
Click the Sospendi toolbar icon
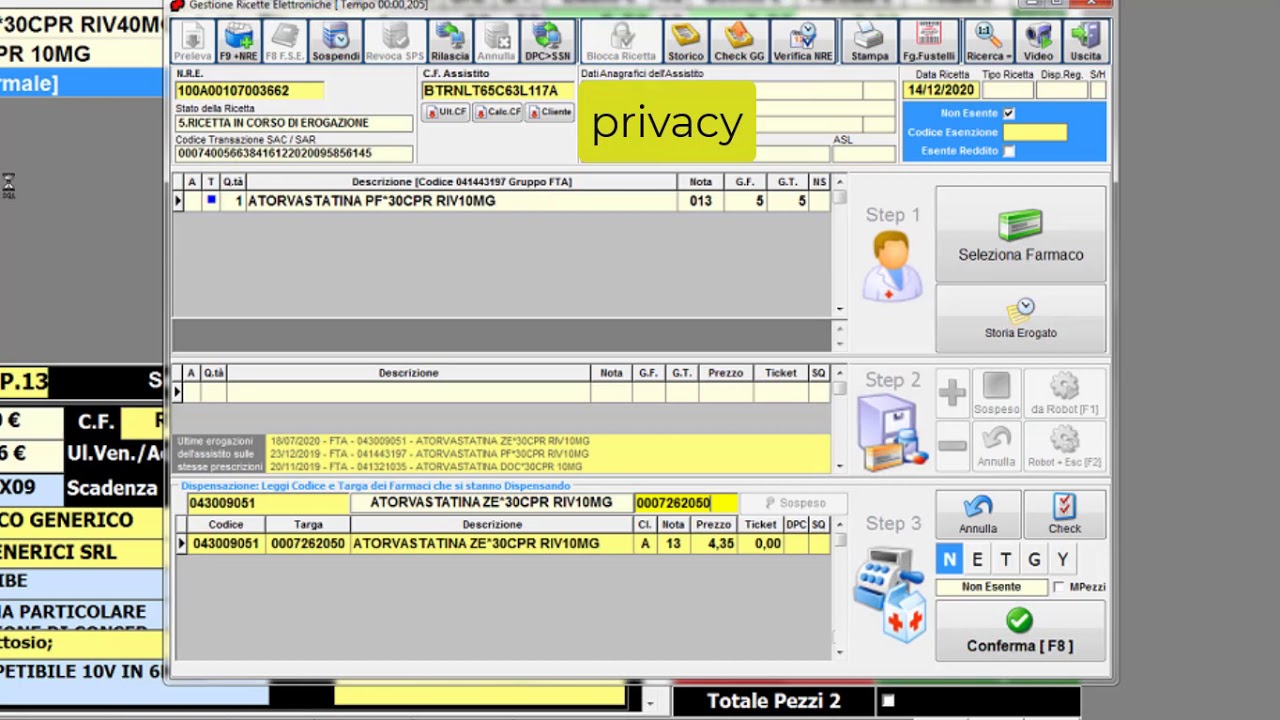[x=336, y=42]
